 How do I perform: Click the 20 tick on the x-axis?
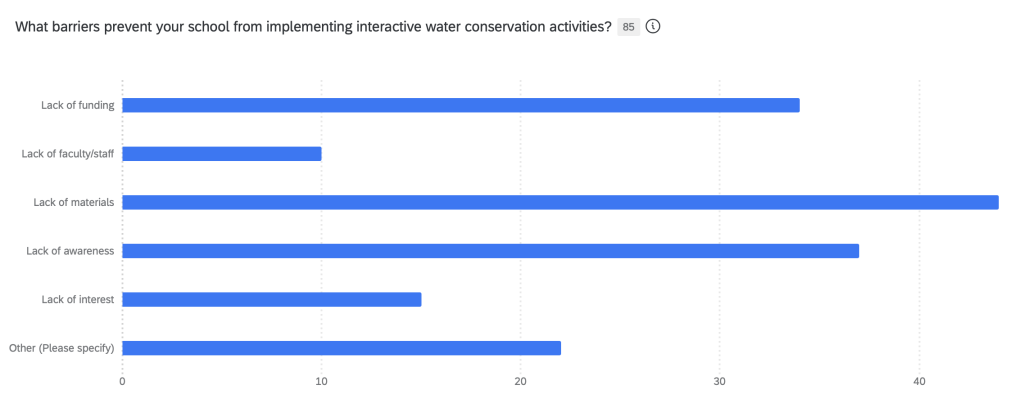click(x=521, y=381)
